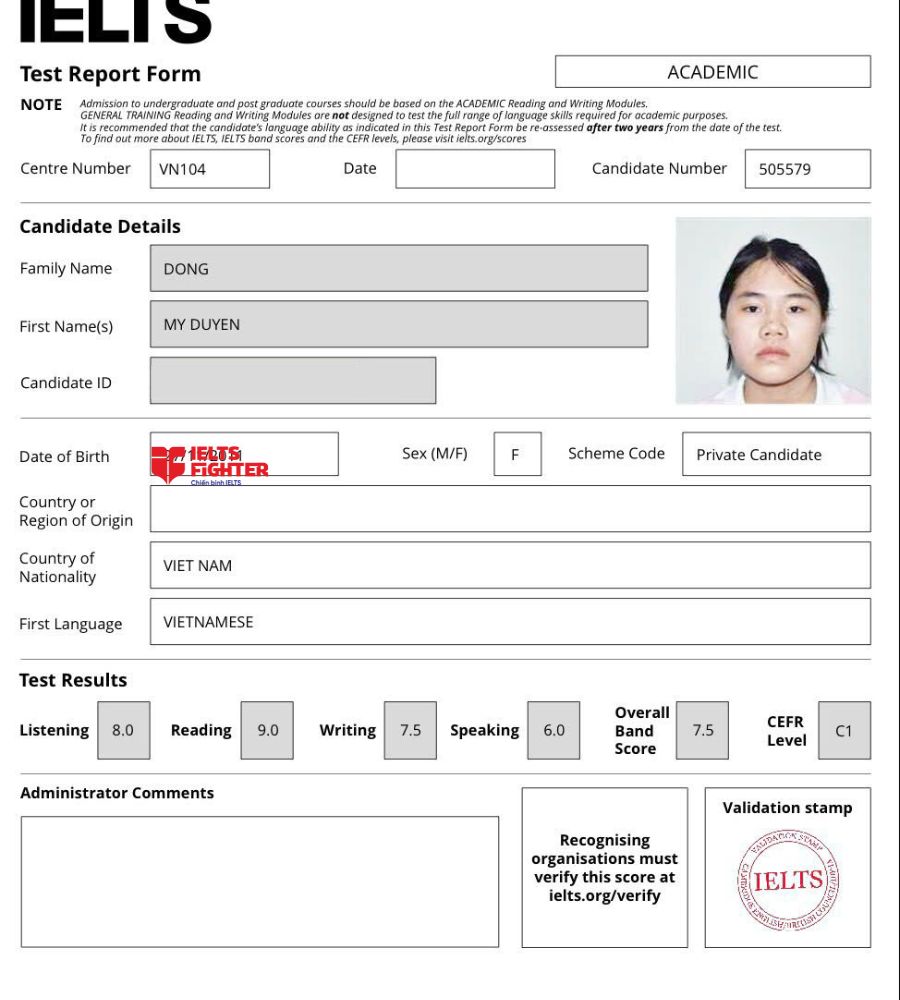
Task: Click the Family Name field DONG
Action: pyautogui.click(x=399, y=268)
